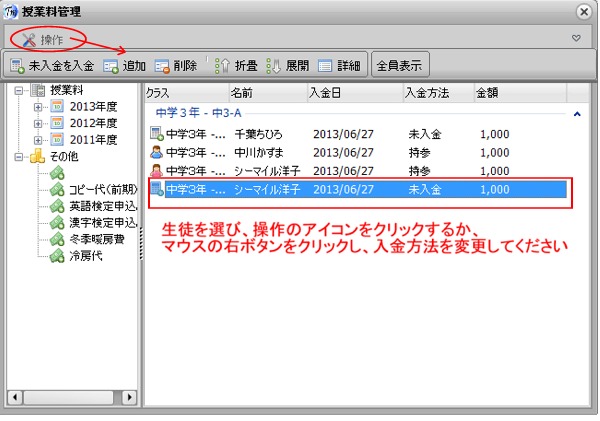Select the その他 tree item

(x=64, y=157)
